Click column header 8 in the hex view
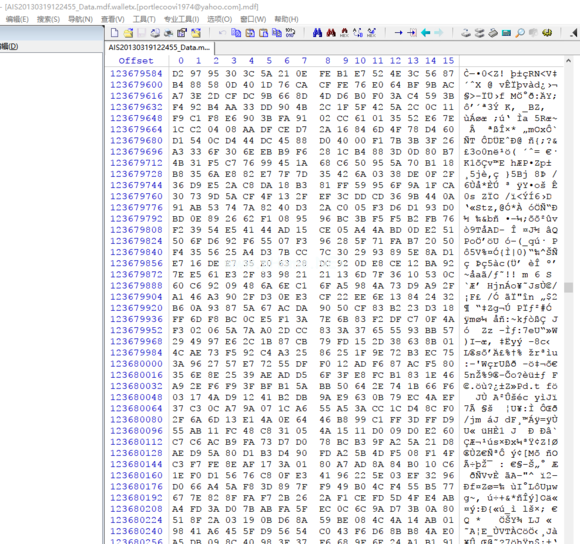580x544 pixels. point(328,61)
